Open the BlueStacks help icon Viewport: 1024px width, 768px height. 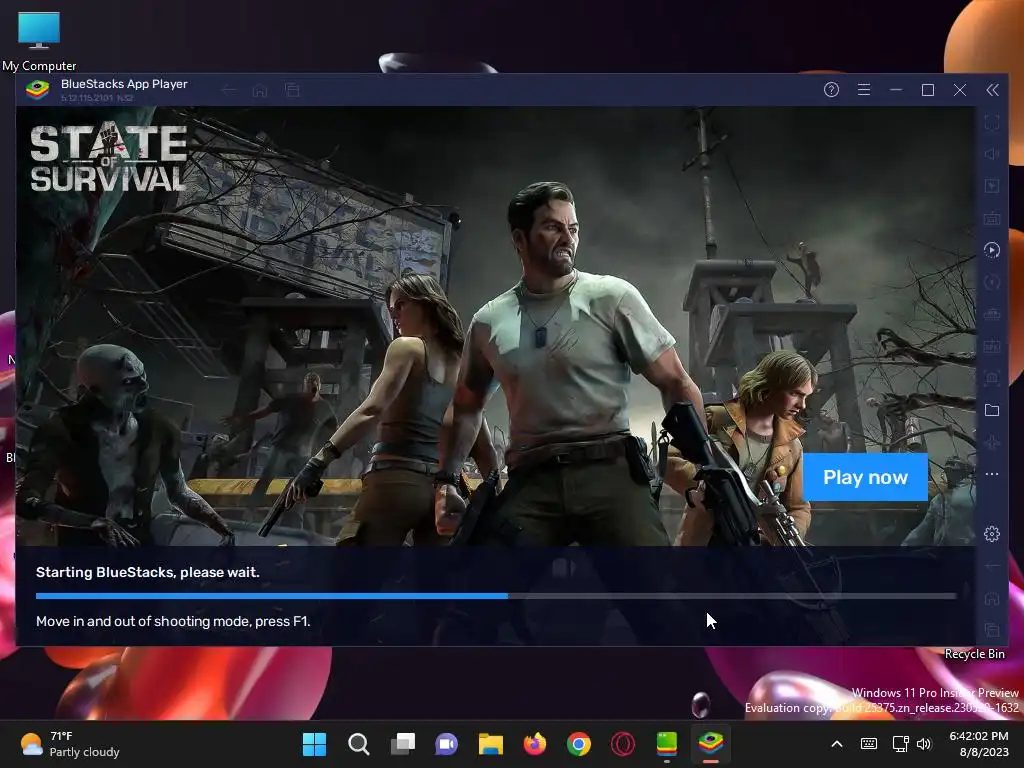(x=831, y=90)
